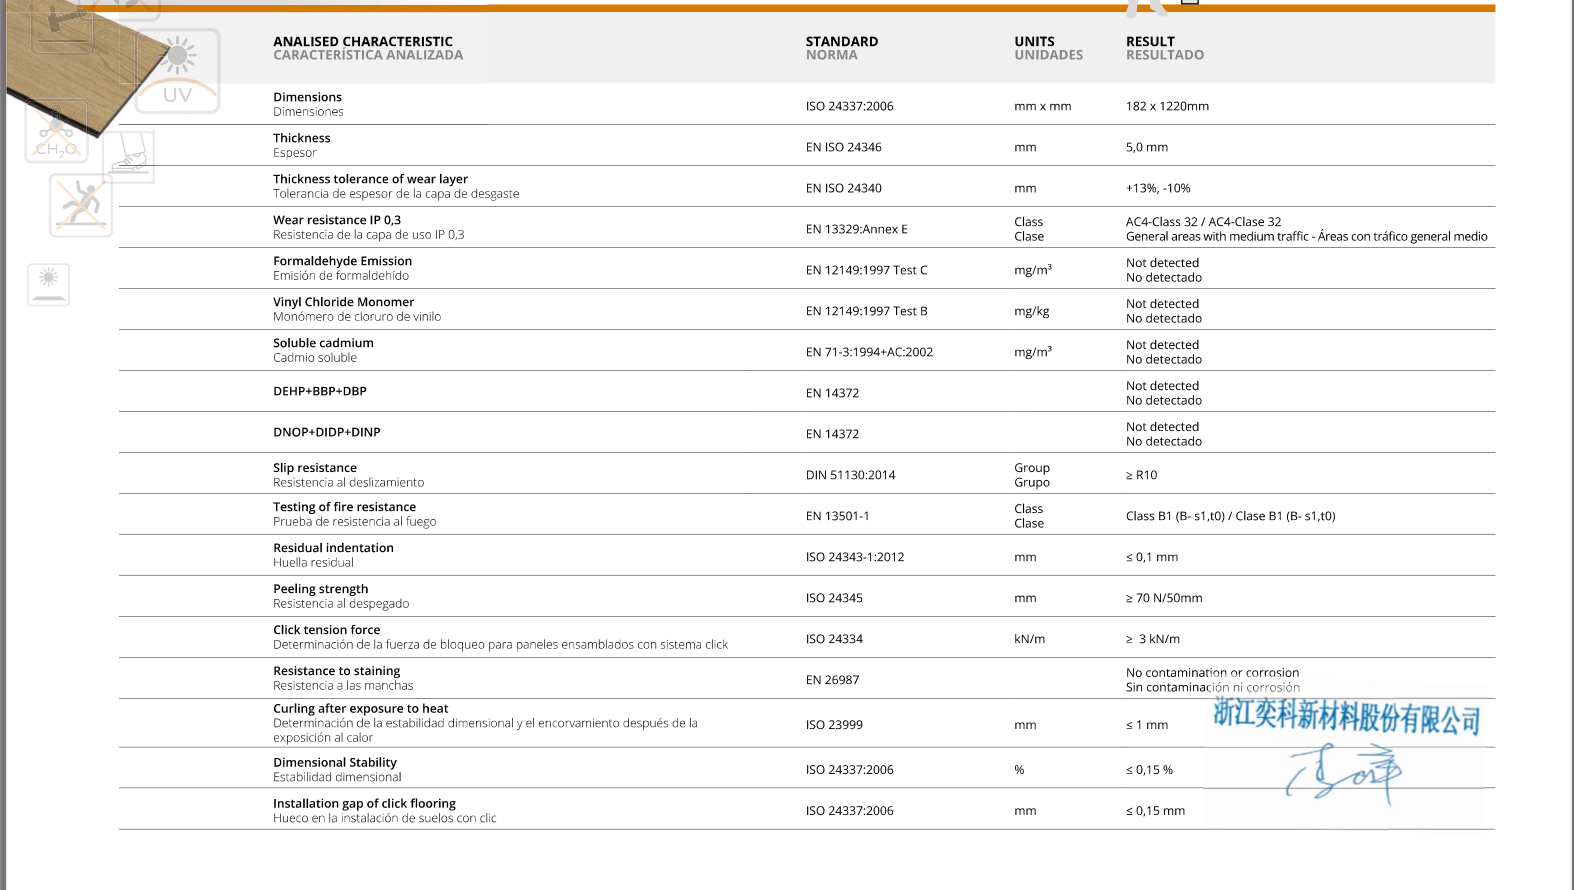Screen dimensions: 1574x890
Task: Click the STANDARD / NORMA column header
Action: (841, 48)
